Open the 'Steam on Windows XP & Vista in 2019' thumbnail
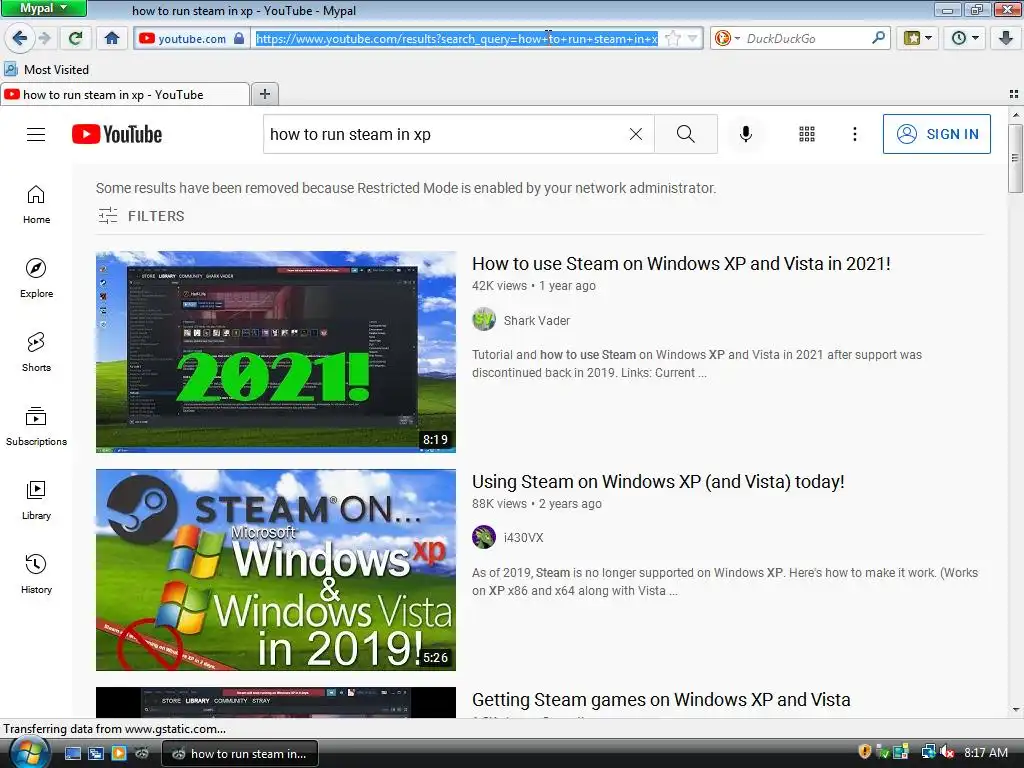Viewport: 1024px width, 768px height. click(276, 569)
